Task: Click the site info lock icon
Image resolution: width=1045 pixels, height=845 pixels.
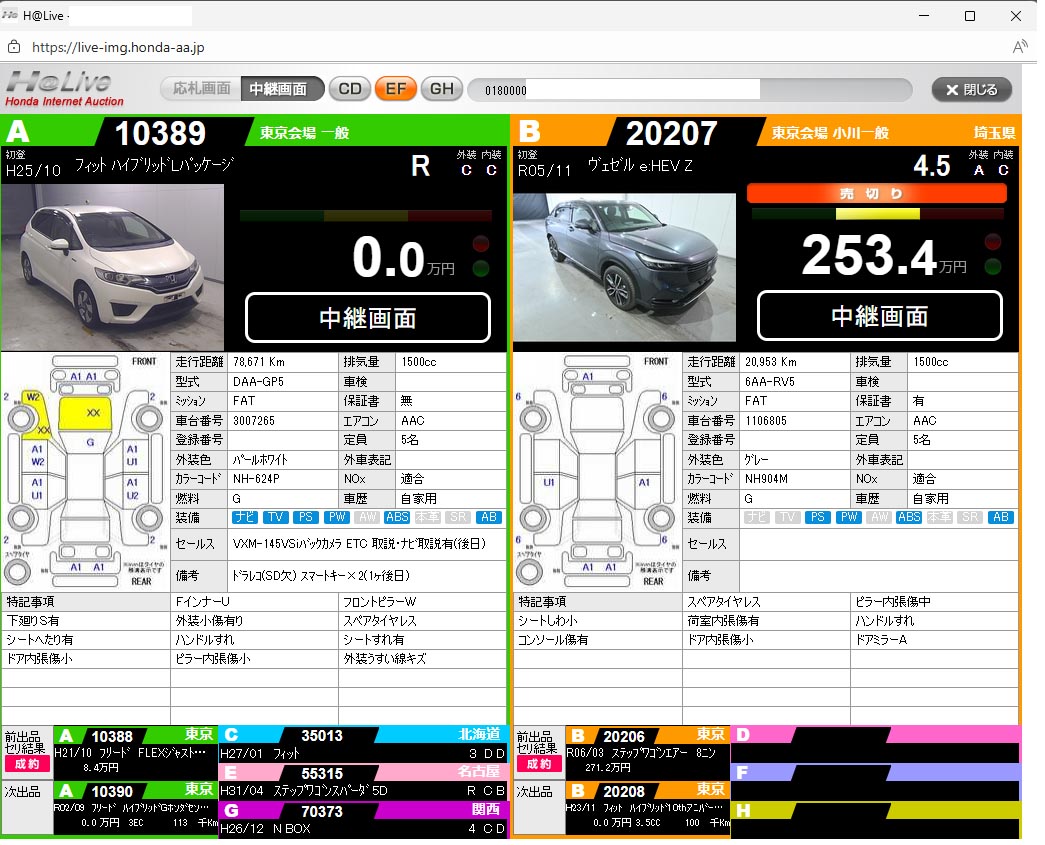Action: coord(14,47)
